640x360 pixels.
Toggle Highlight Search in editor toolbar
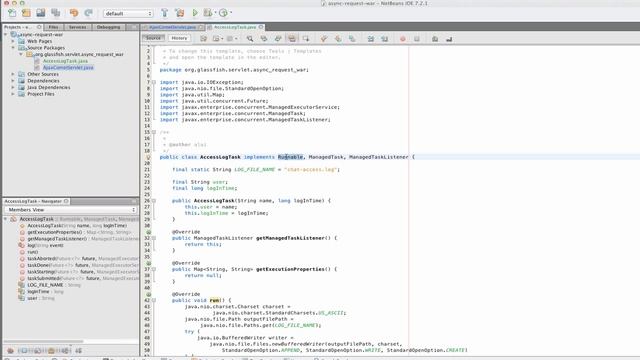coord(292,39)
